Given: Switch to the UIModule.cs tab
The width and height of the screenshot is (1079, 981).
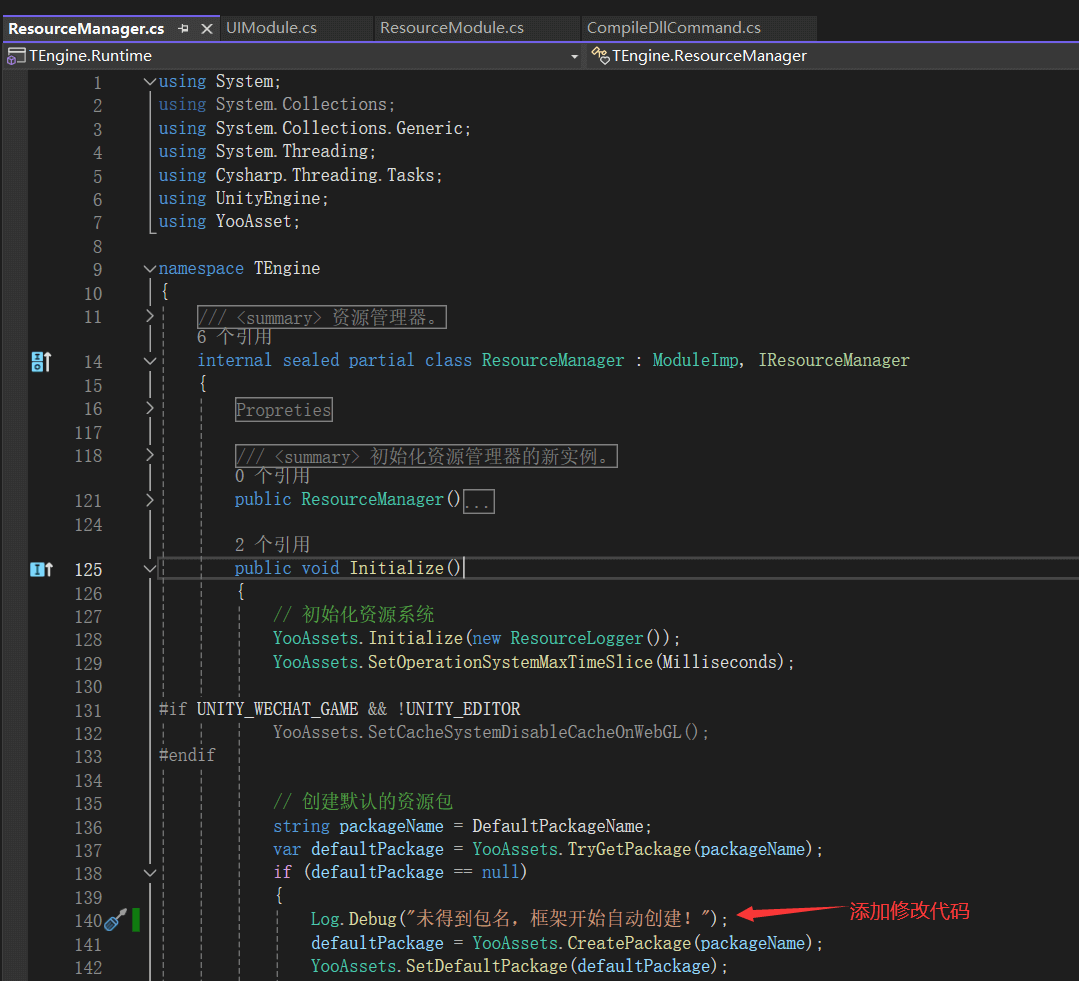Looking at the screenshot, I should pyautogui.click(x=272, y=28).
